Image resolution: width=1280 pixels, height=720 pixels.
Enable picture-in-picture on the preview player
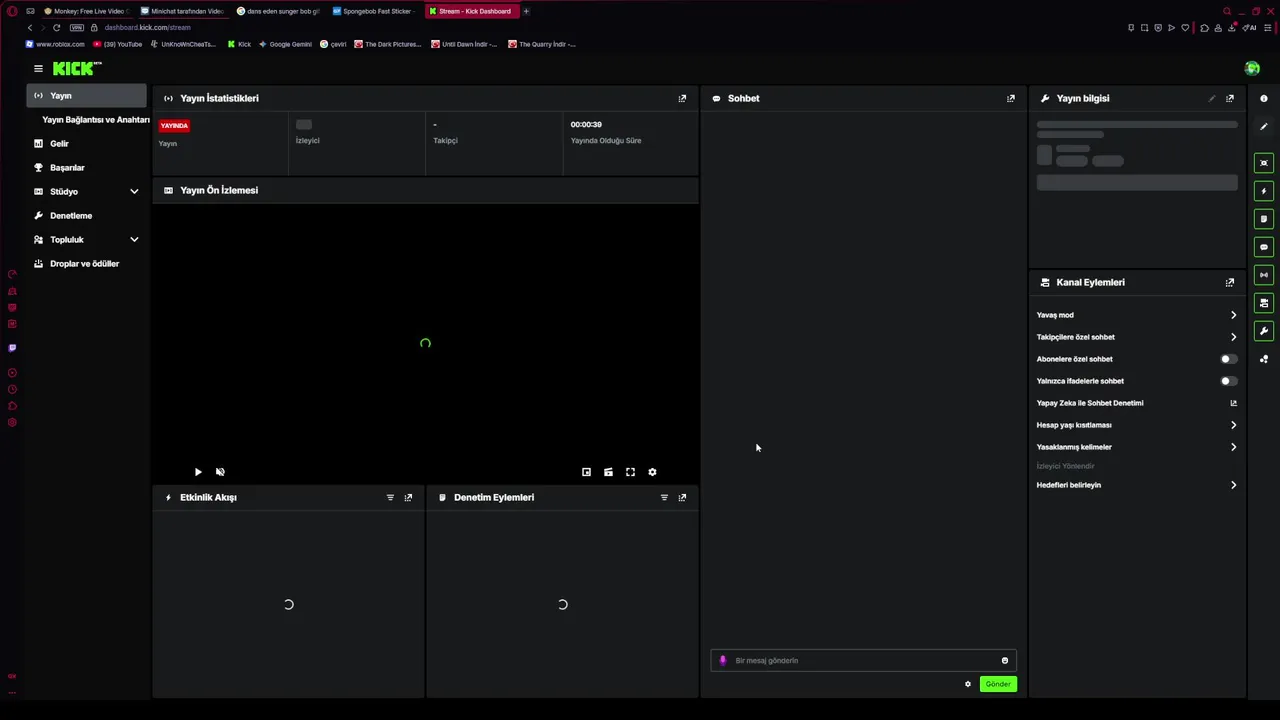(586, 472)
